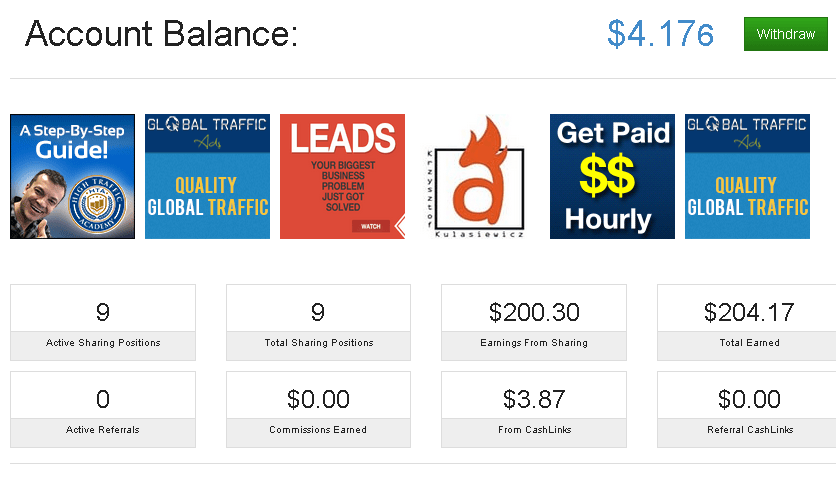Open the rightmost Quality Global Traffic banner

click(x=747, y=176)
